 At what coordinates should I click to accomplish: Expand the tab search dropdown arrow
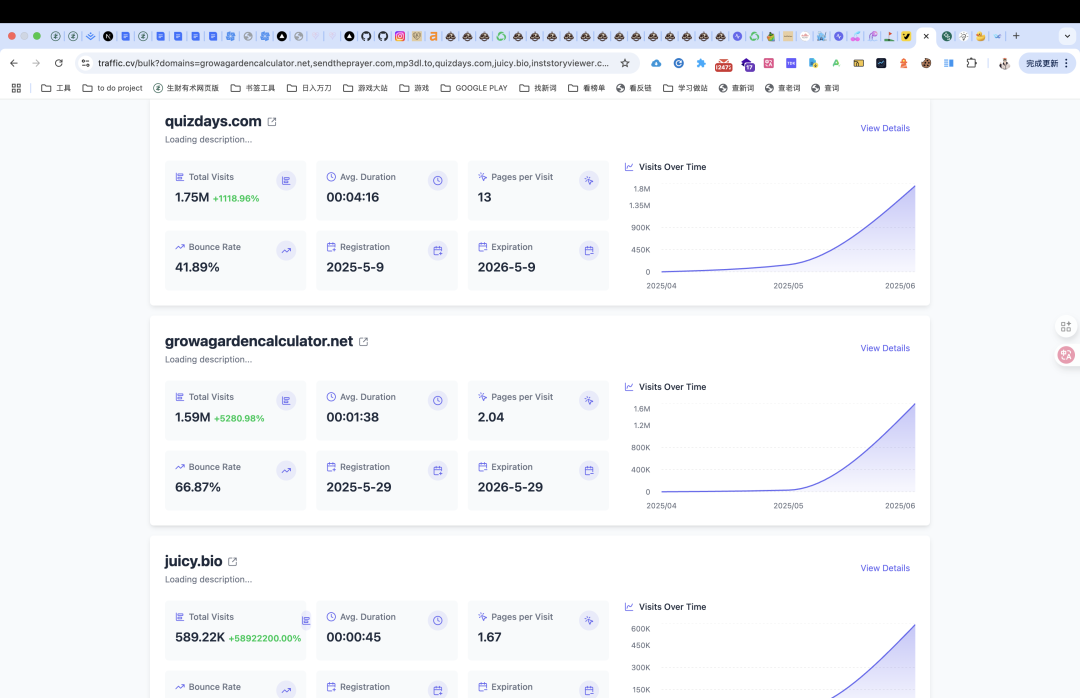click(x=1067, y=36)
